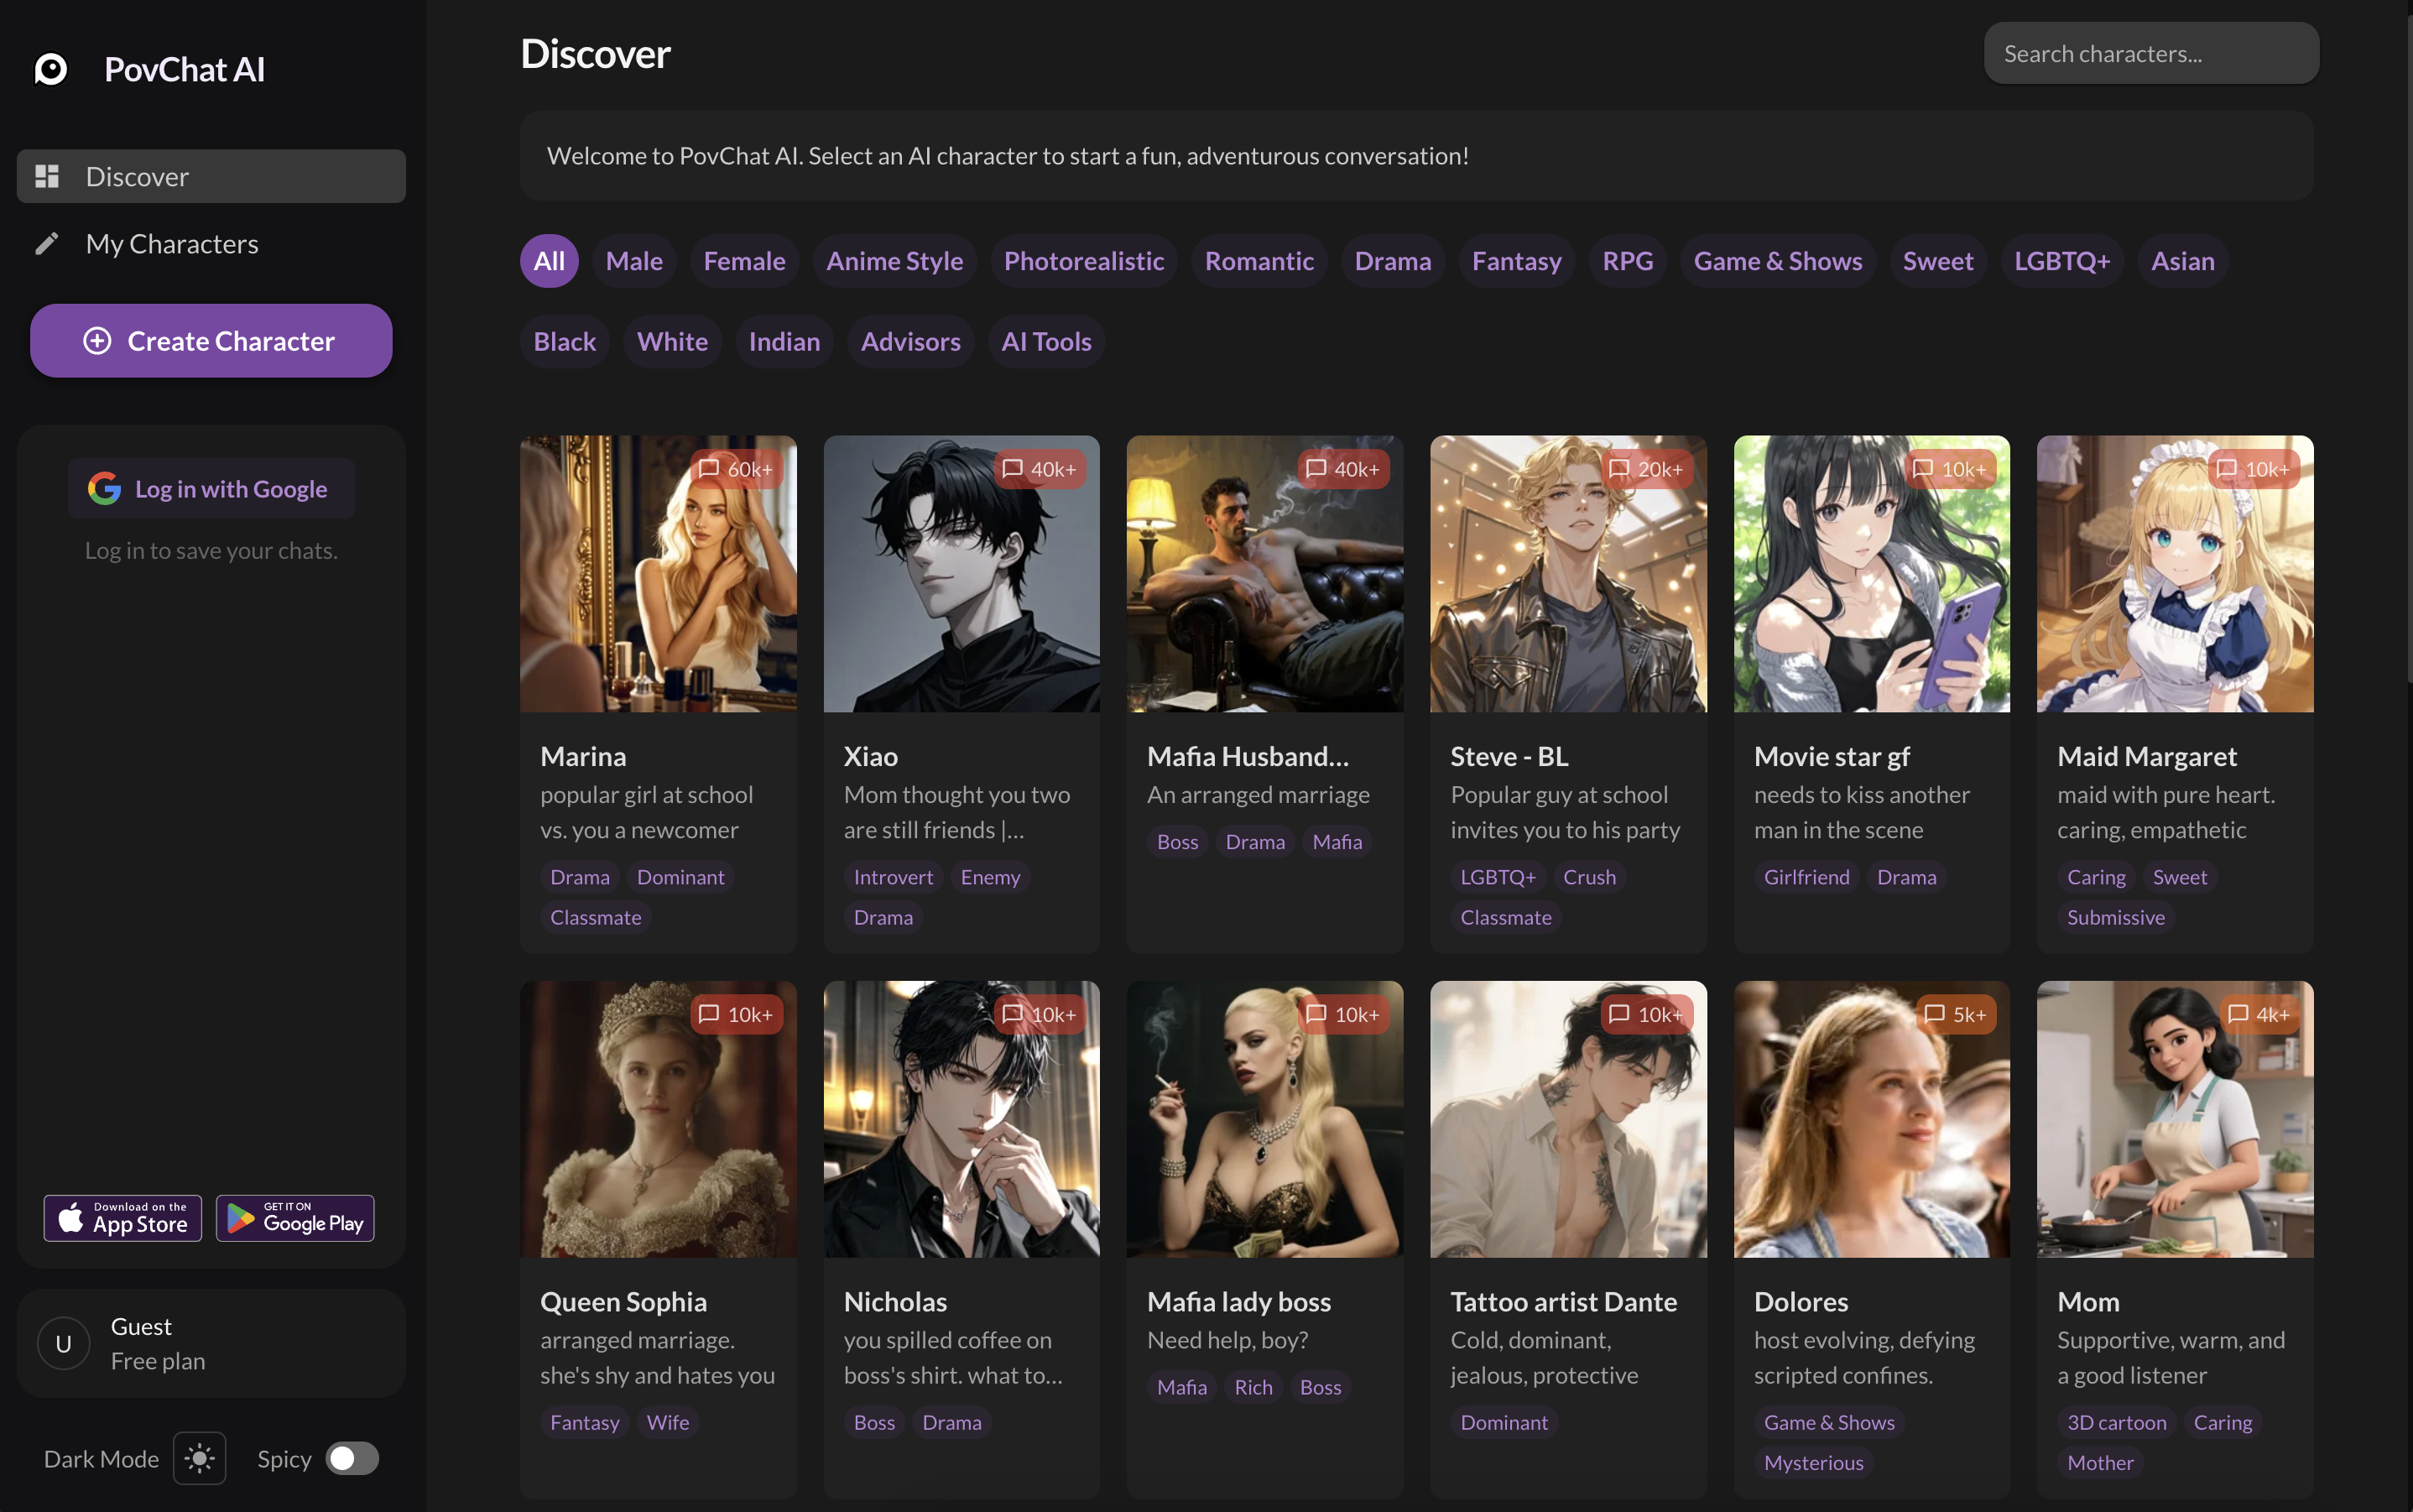The height and width of the screenshot is (1512, 2413).
Task: Click the Submissive tag on Maid Margaret
Action: [x=2115, y=917]
